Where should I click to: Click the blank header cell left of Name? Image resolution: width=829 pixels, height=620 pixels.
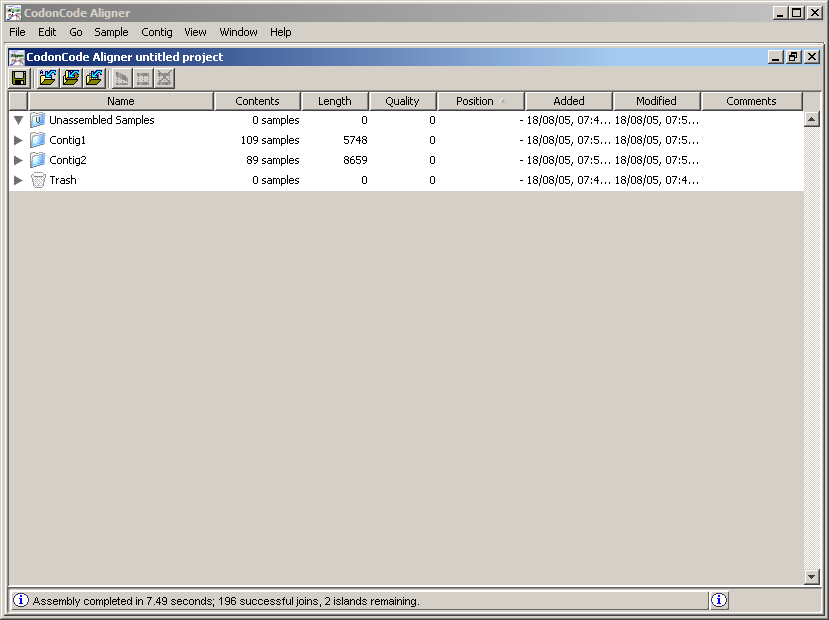pyautogui.click(x=19, y=101)
